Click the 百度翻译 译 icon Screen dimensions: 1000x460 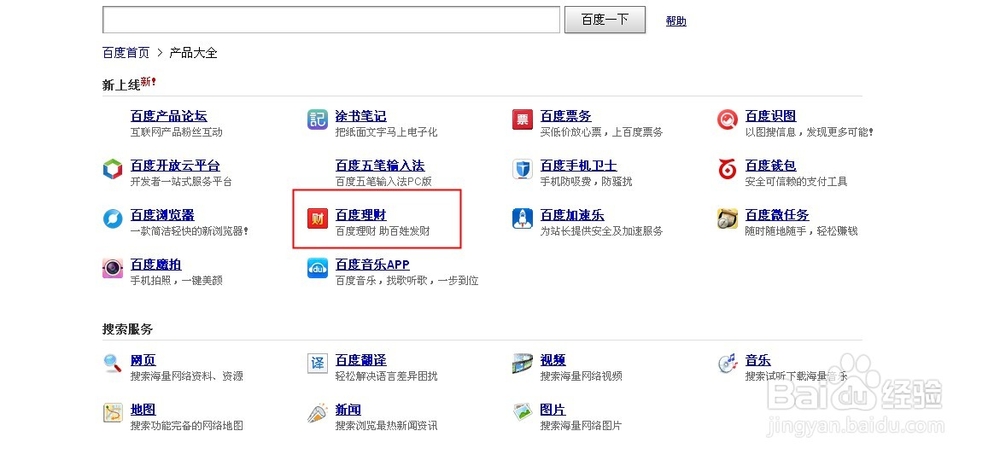(x=317, y=364)
